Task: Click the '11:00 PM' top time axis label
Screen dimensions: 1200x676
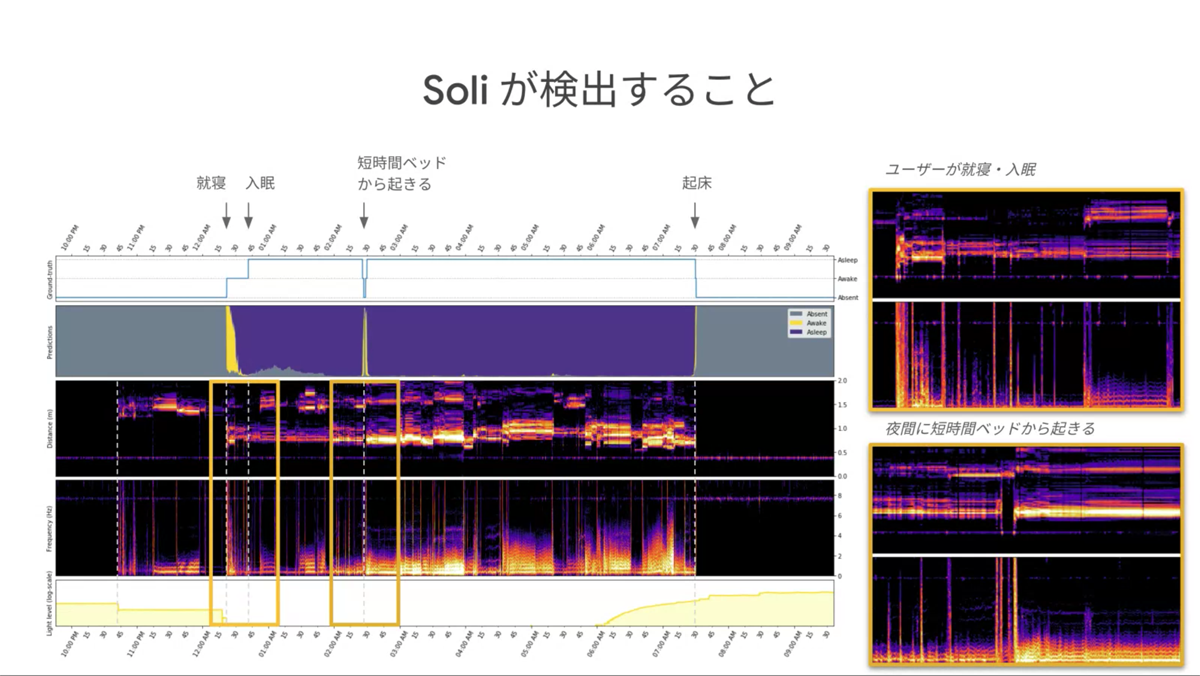Action: (137, 237)
